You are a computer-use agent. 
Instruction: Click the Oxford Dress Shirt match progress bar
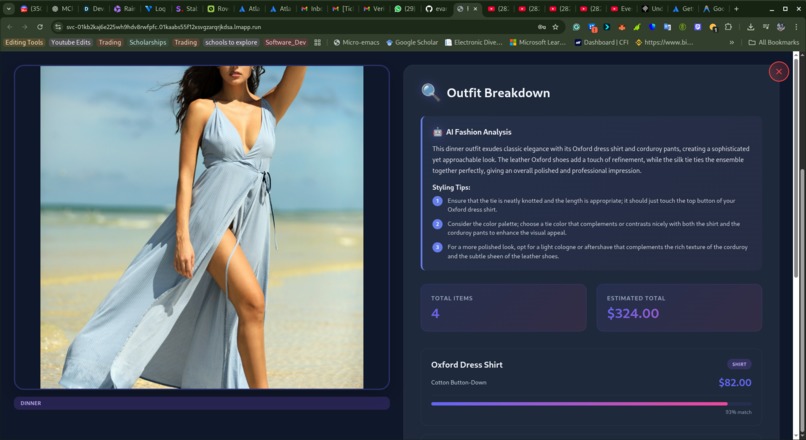coord(591,404)
